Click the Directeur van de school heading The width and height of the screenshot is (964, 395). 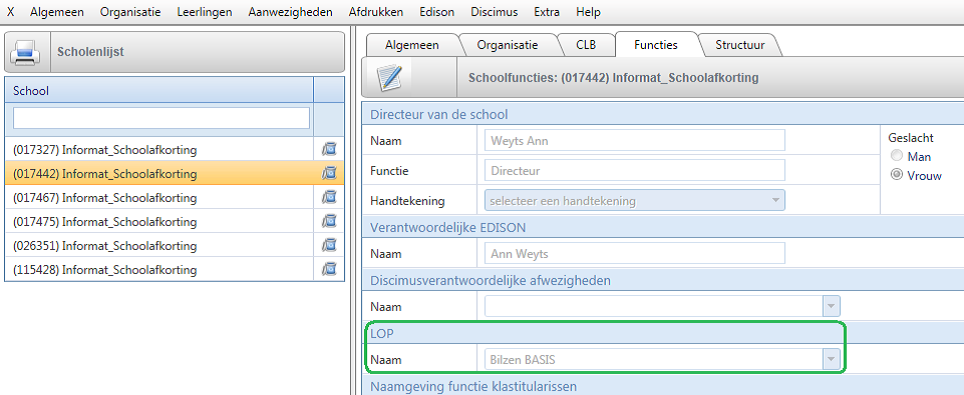coord(439,114)
